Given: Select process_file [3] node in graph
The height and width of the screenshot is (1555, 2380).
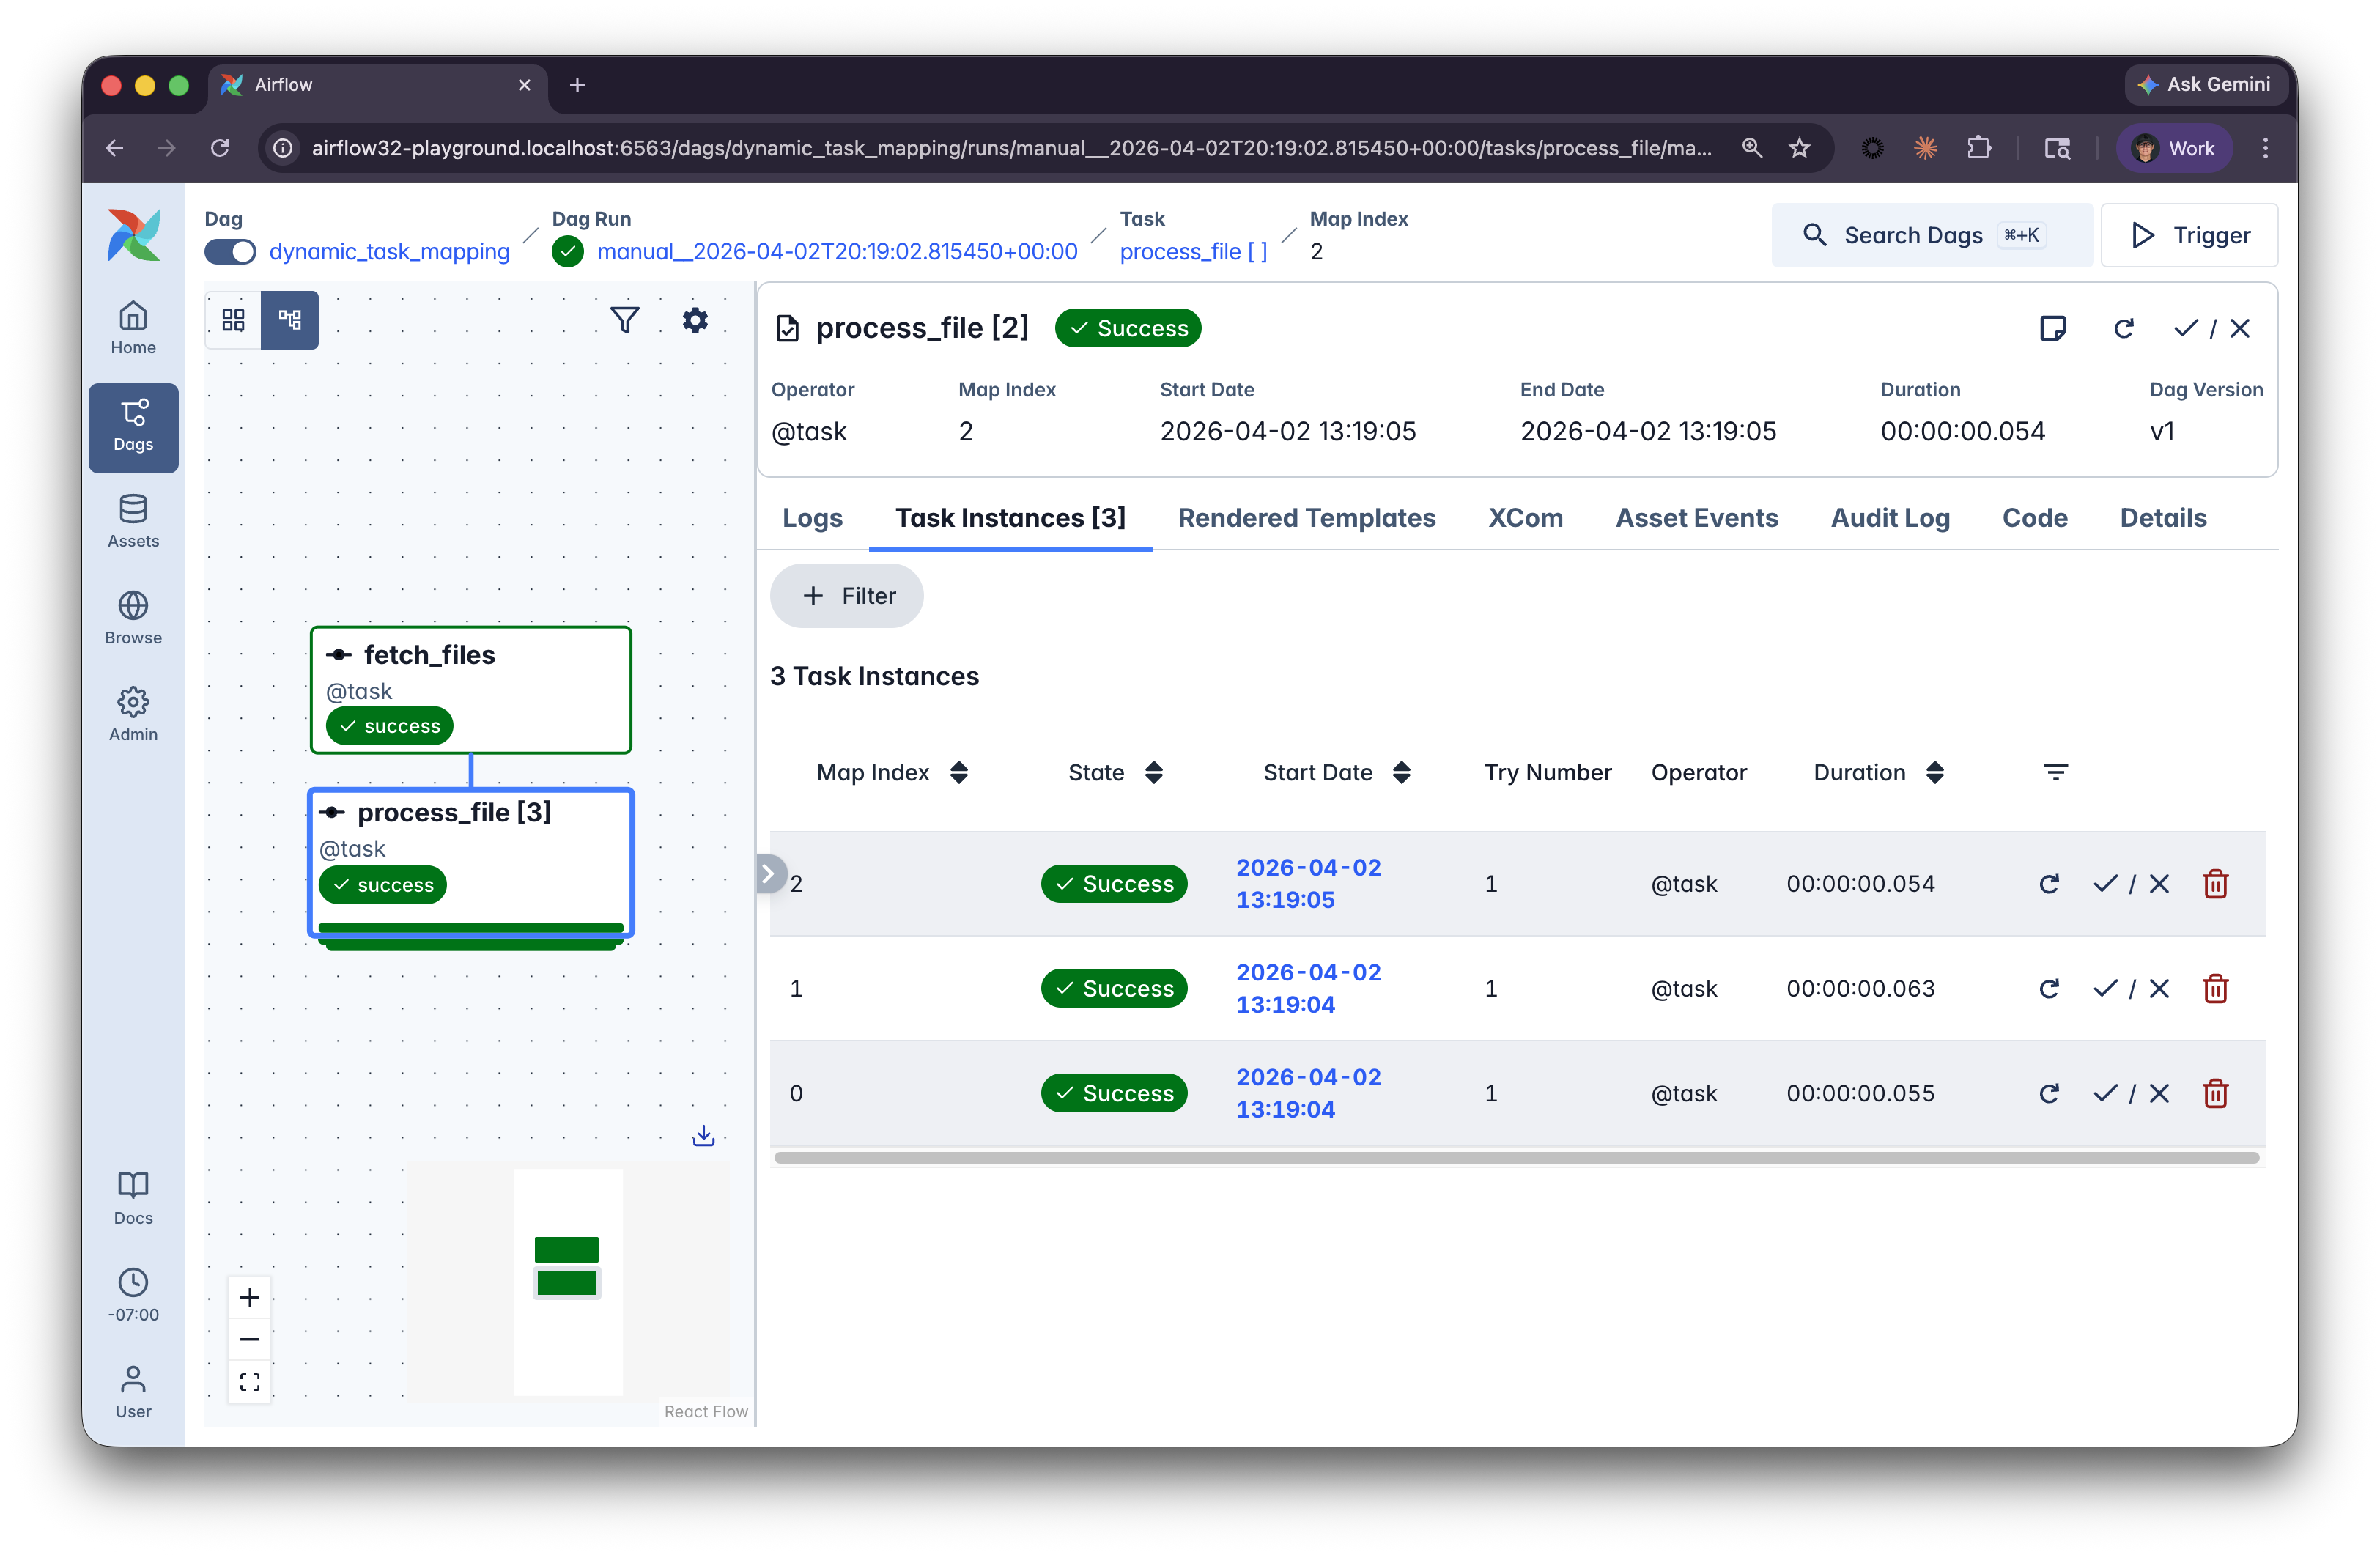Looking at the screenshot, I should pyautogui.click(x=471, y=863).
